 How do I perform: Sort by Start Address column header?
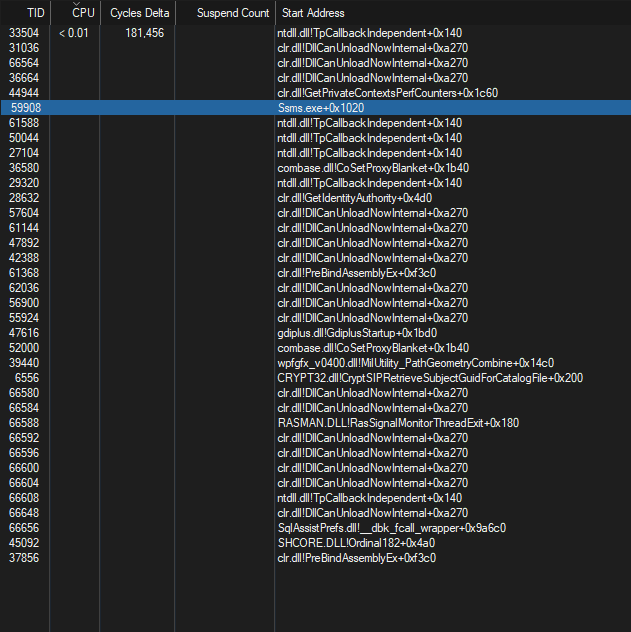(x=453, y=13)
